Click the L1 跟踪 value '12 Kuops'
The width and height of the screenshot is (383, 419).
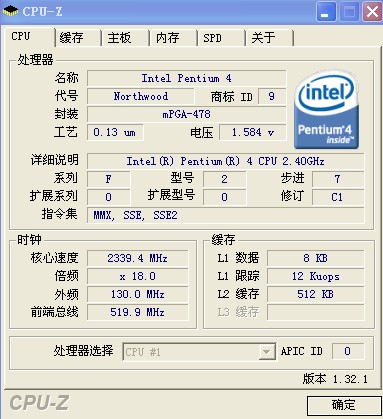tap(316, 276)
